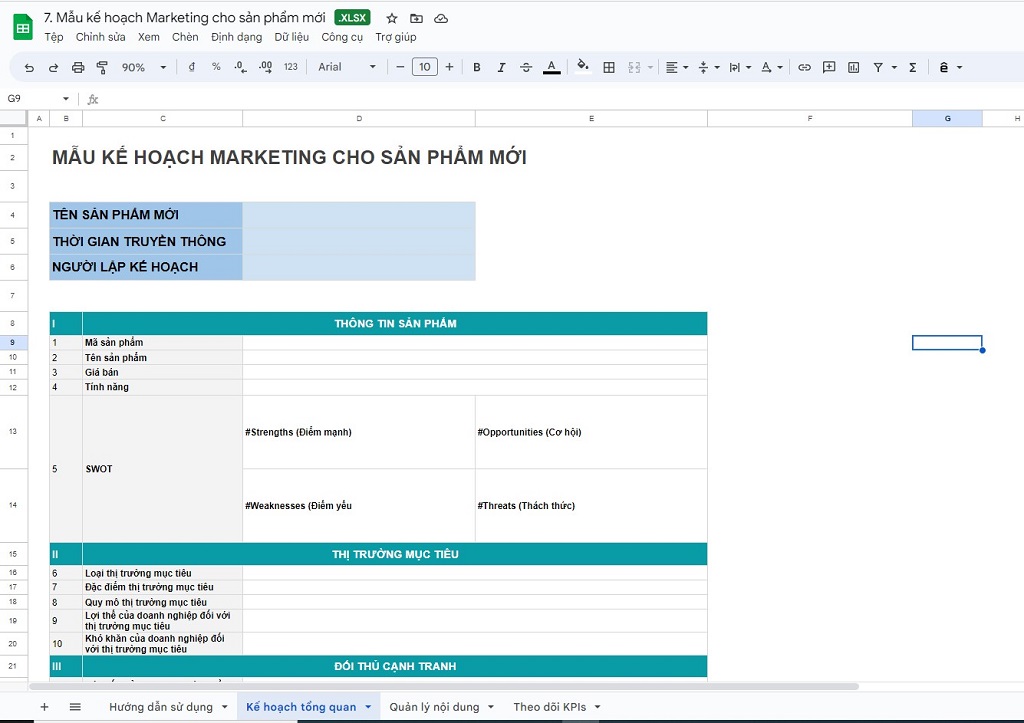This screenshot has width=1024, height=723.
Task: Select the paint format roller
Action: coord(102,67)
